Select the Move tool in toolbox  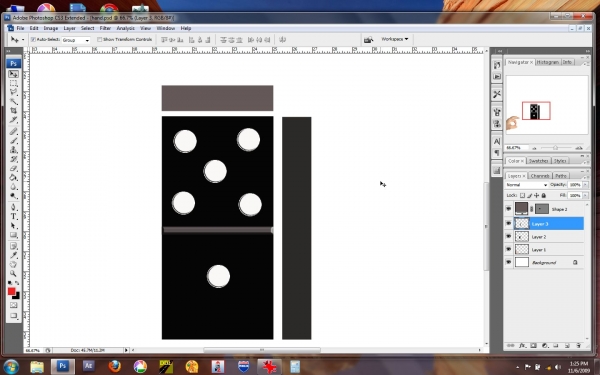click(x=13, y=74)
